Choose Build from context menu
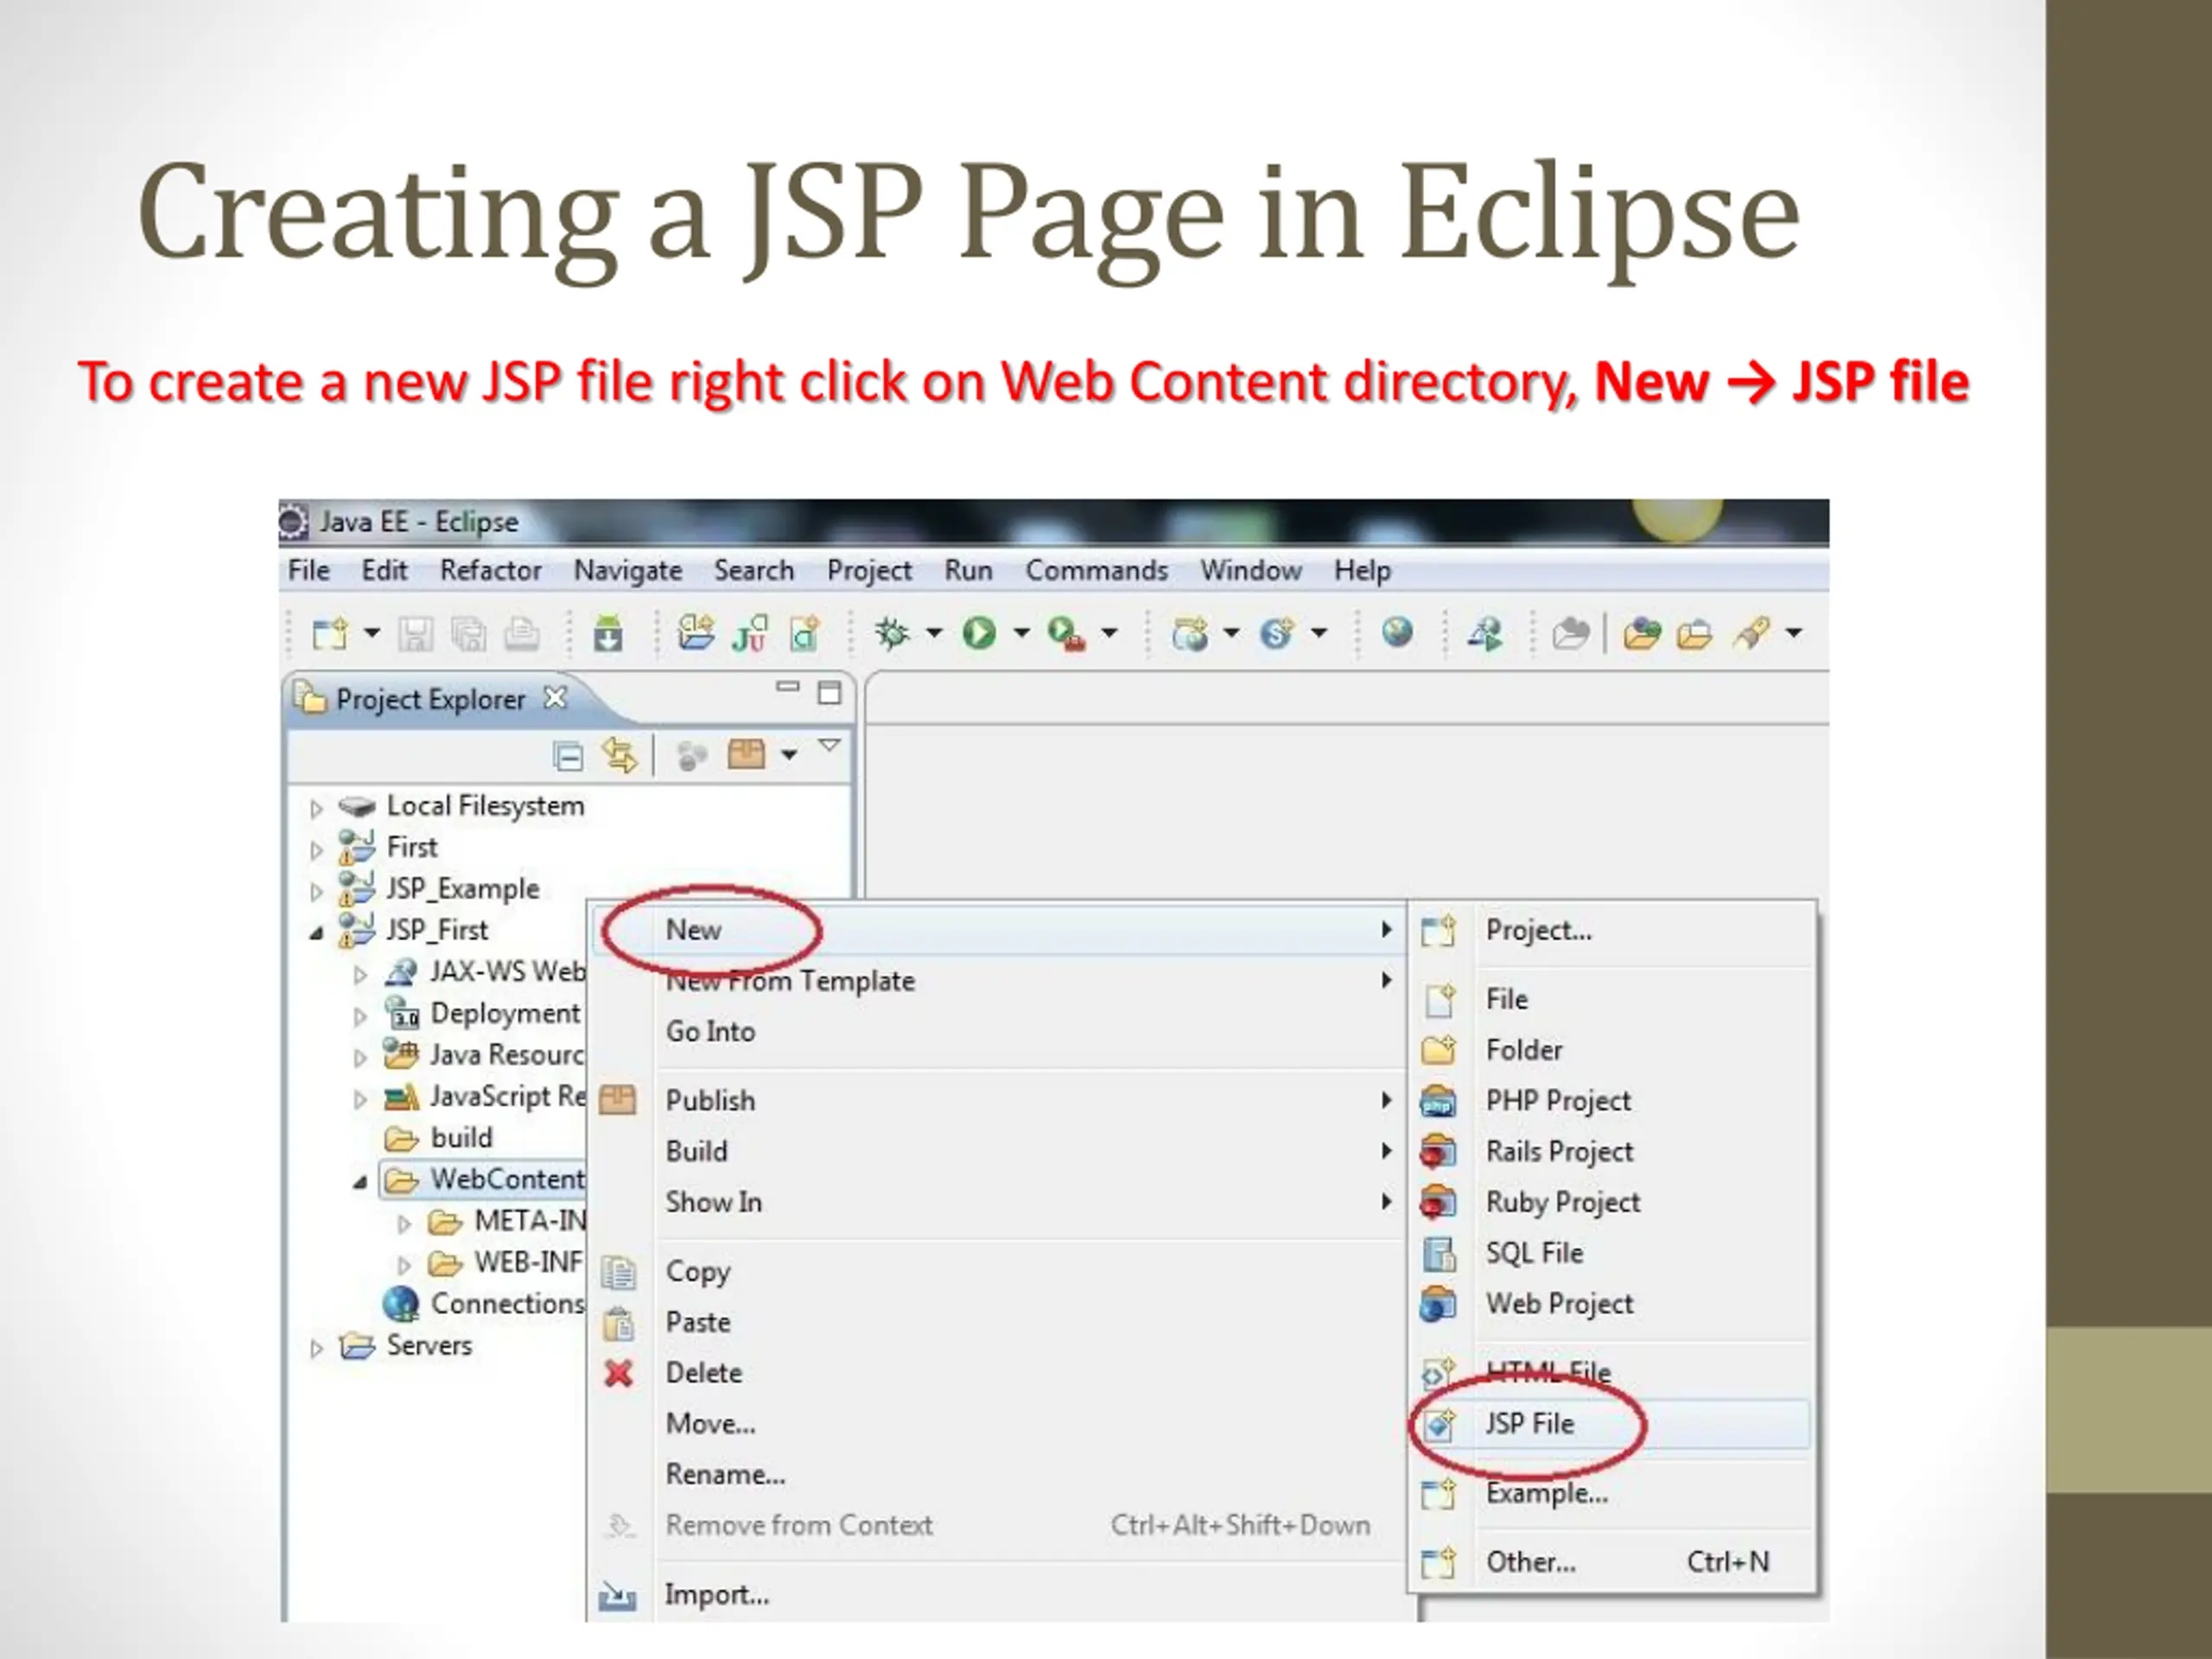The image size is (2212, 1659). 1000,1151
